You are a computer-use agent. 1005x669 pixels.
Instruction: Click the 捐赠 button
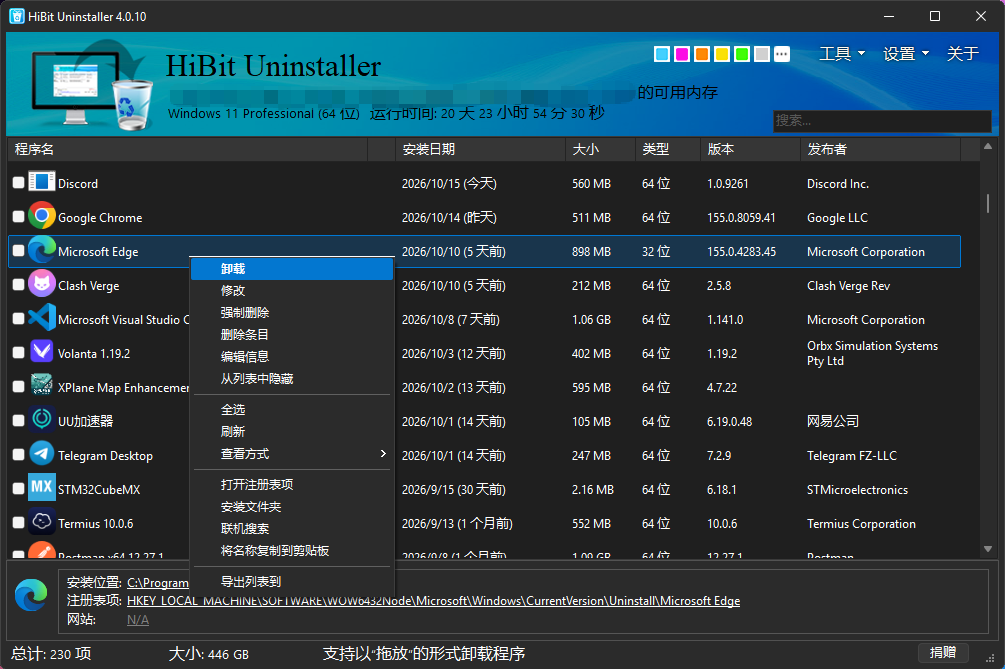943,652
